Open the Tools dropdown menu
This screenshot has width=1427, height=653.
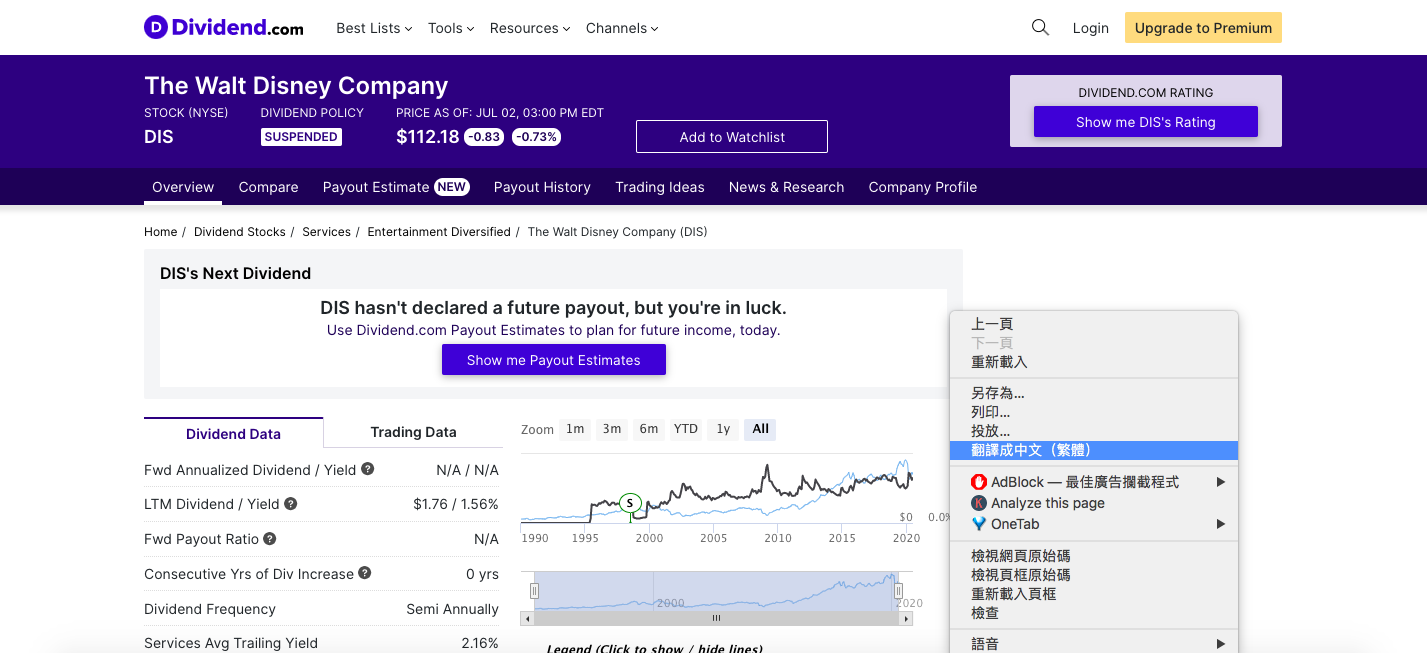[x=451, y=28]
